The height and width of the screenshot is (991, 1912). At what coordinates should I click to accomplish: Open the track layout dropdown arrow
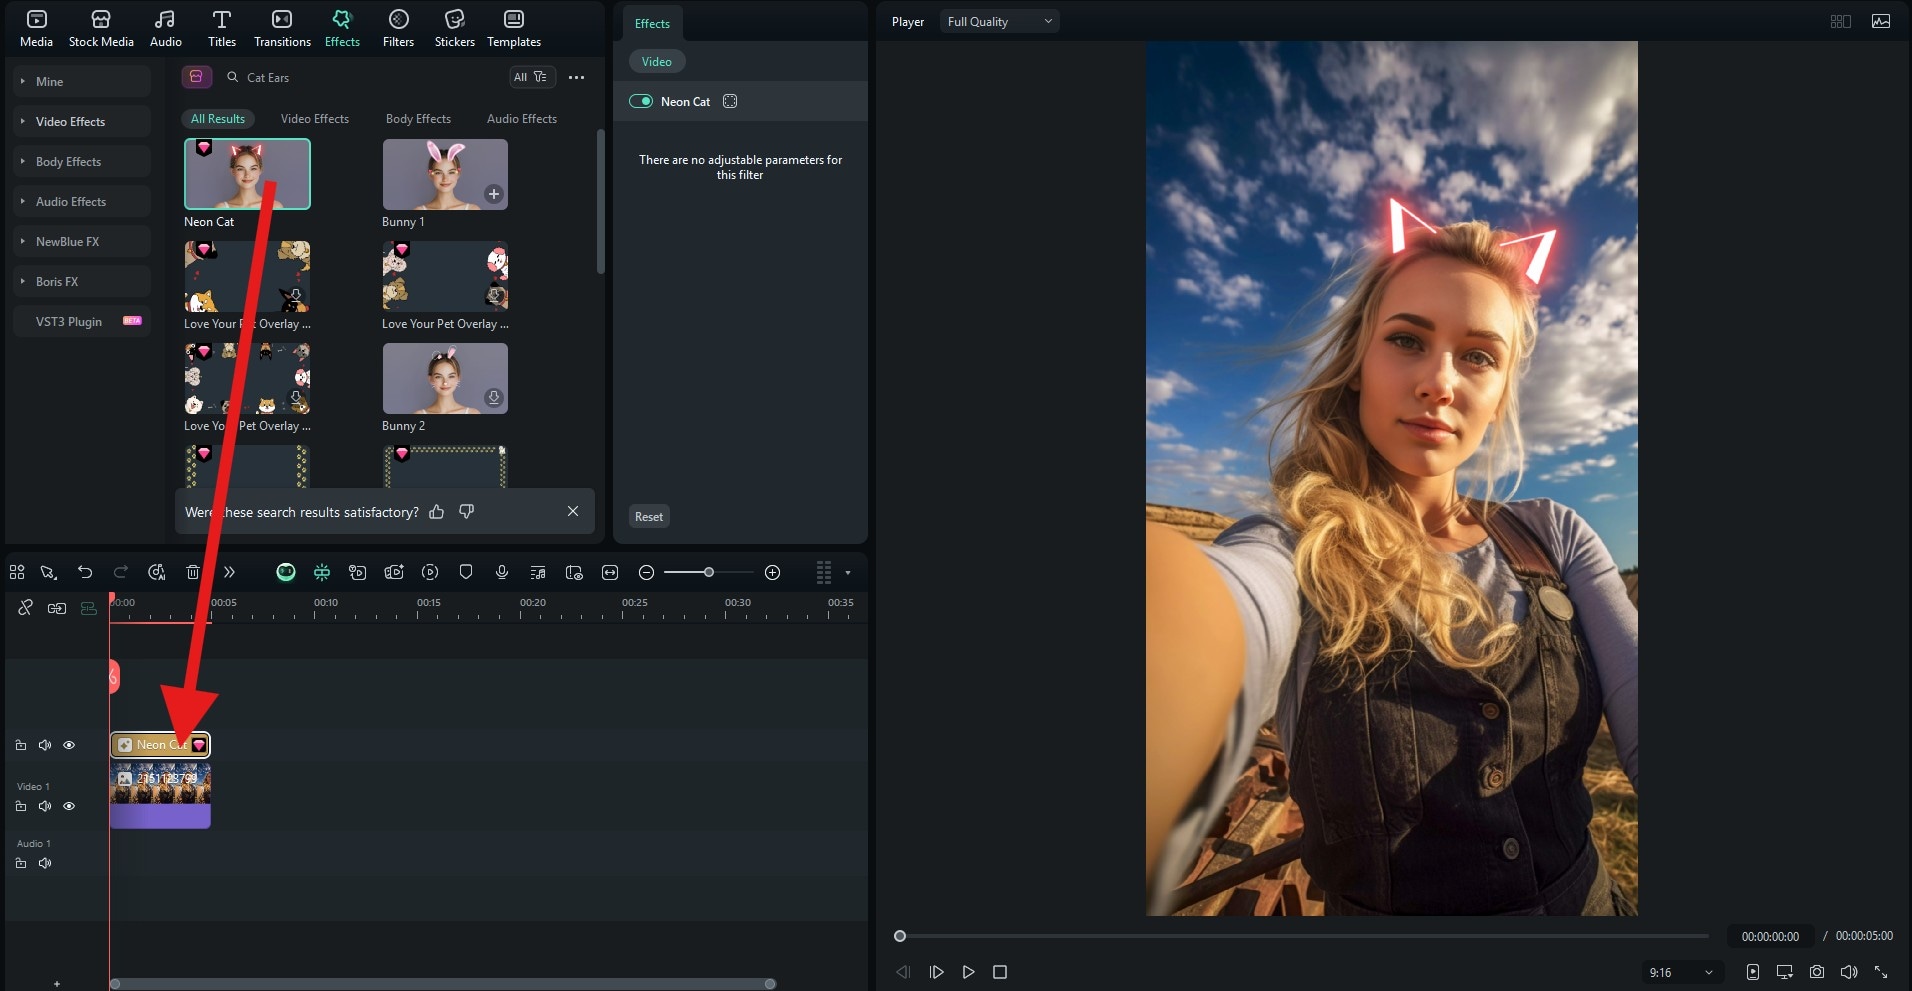pyautogui.click(x=848, y=573)
